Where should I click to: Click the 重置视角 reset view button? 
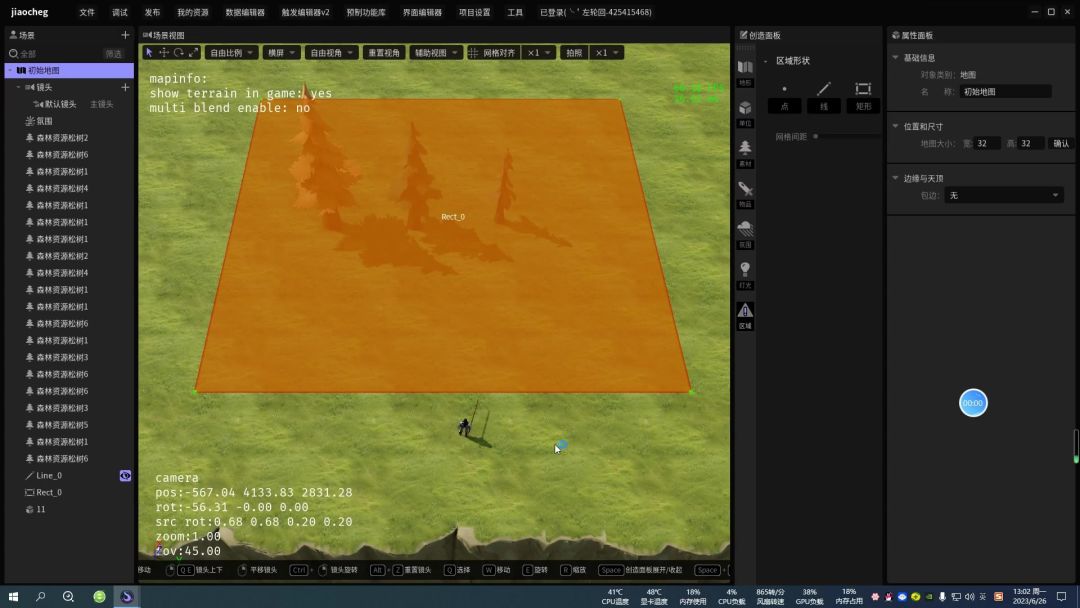pyautogui.click(x=384, y=52)
